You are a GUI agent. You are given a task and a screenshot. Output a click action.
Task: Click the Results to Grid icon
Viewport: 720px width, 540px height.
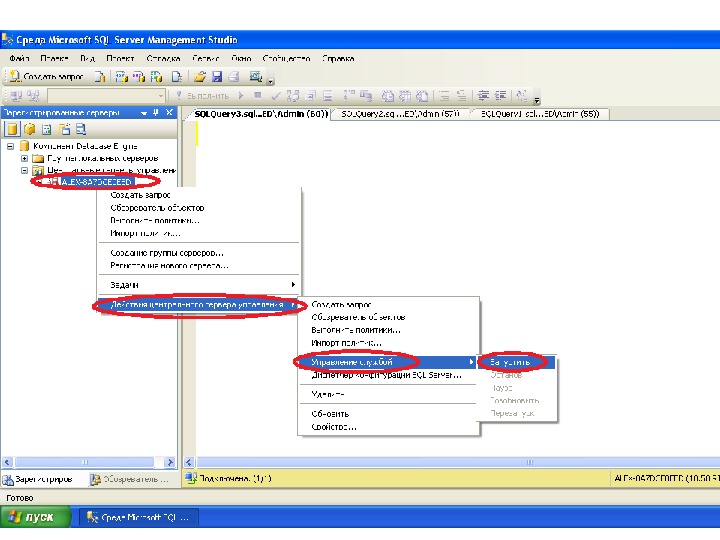[405, 96]
